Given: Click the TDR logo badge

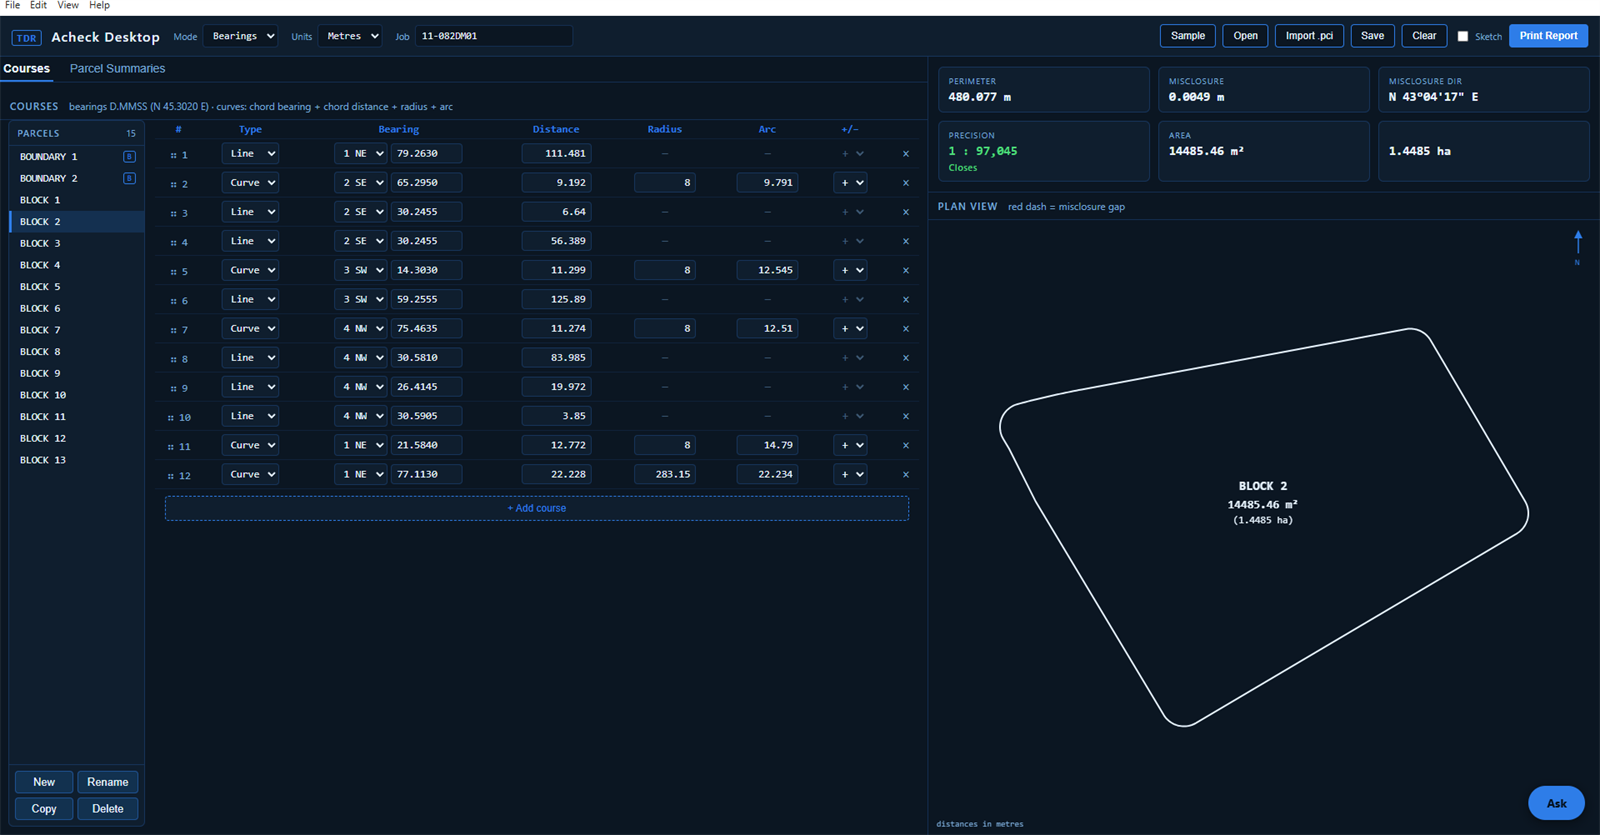Looking at the screenshot, I should click(x=26, y=38).
